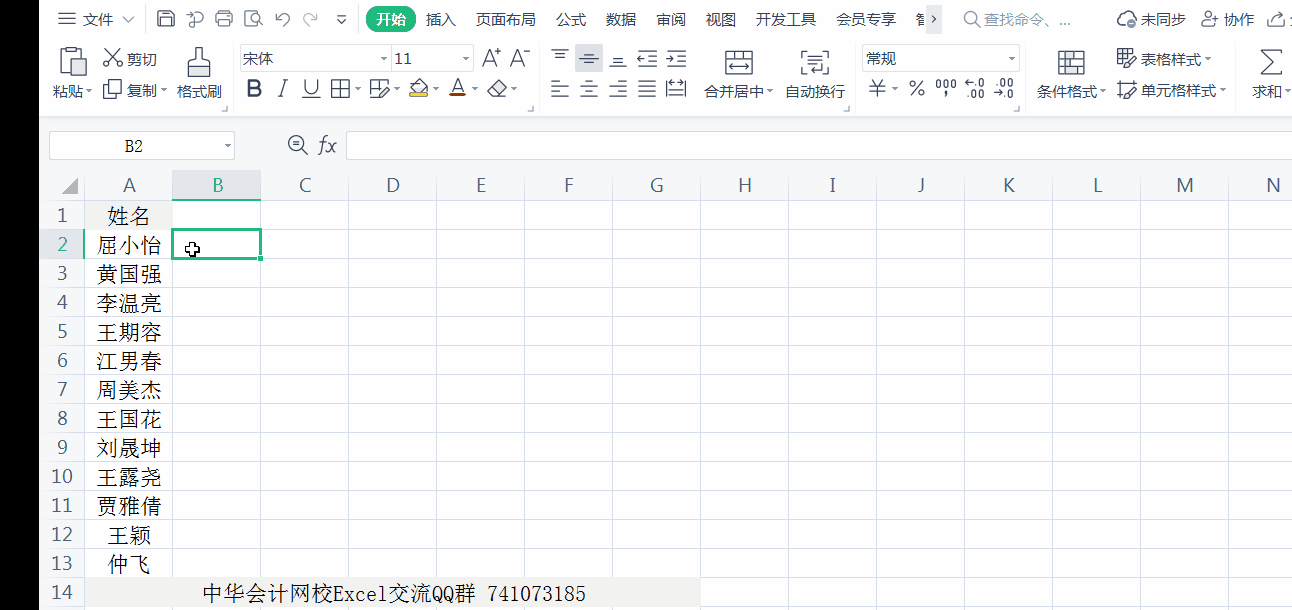Apply thousands separator format
The height and width of the screenshot is (610, 1292).
(945, 89)
